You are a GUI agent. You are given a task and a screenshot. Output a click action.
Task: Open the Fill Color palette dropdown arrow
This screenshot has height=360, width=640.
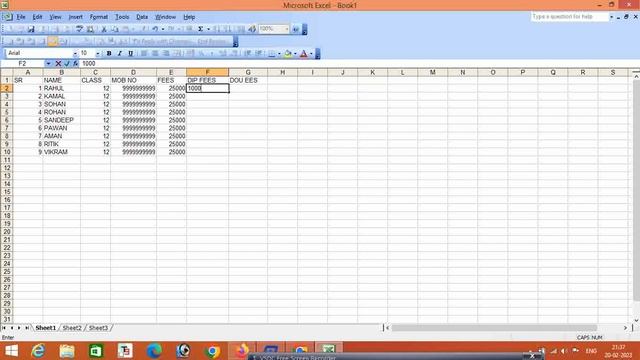[295, 53]
